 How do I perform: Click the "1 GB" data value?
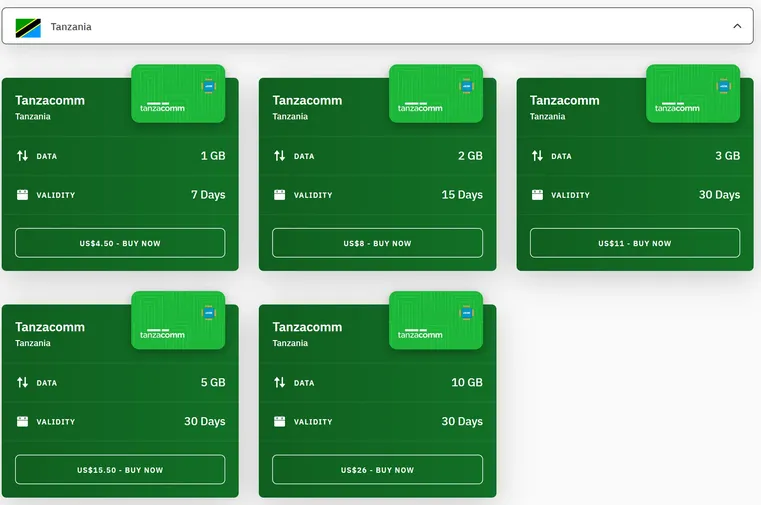point(213,156)
